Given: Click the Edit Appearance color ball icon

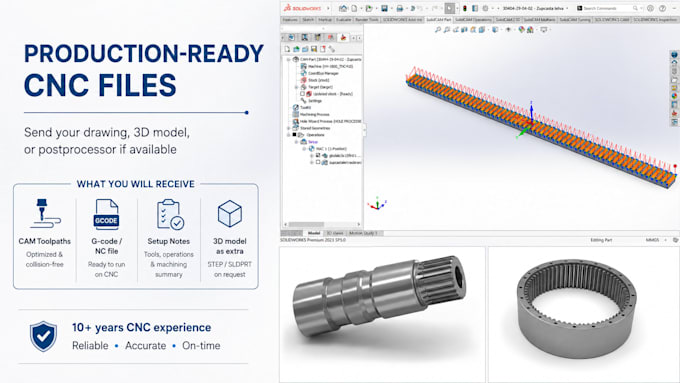Looking at the screenshot, I should pyautogui.click(x=522, y=29).
